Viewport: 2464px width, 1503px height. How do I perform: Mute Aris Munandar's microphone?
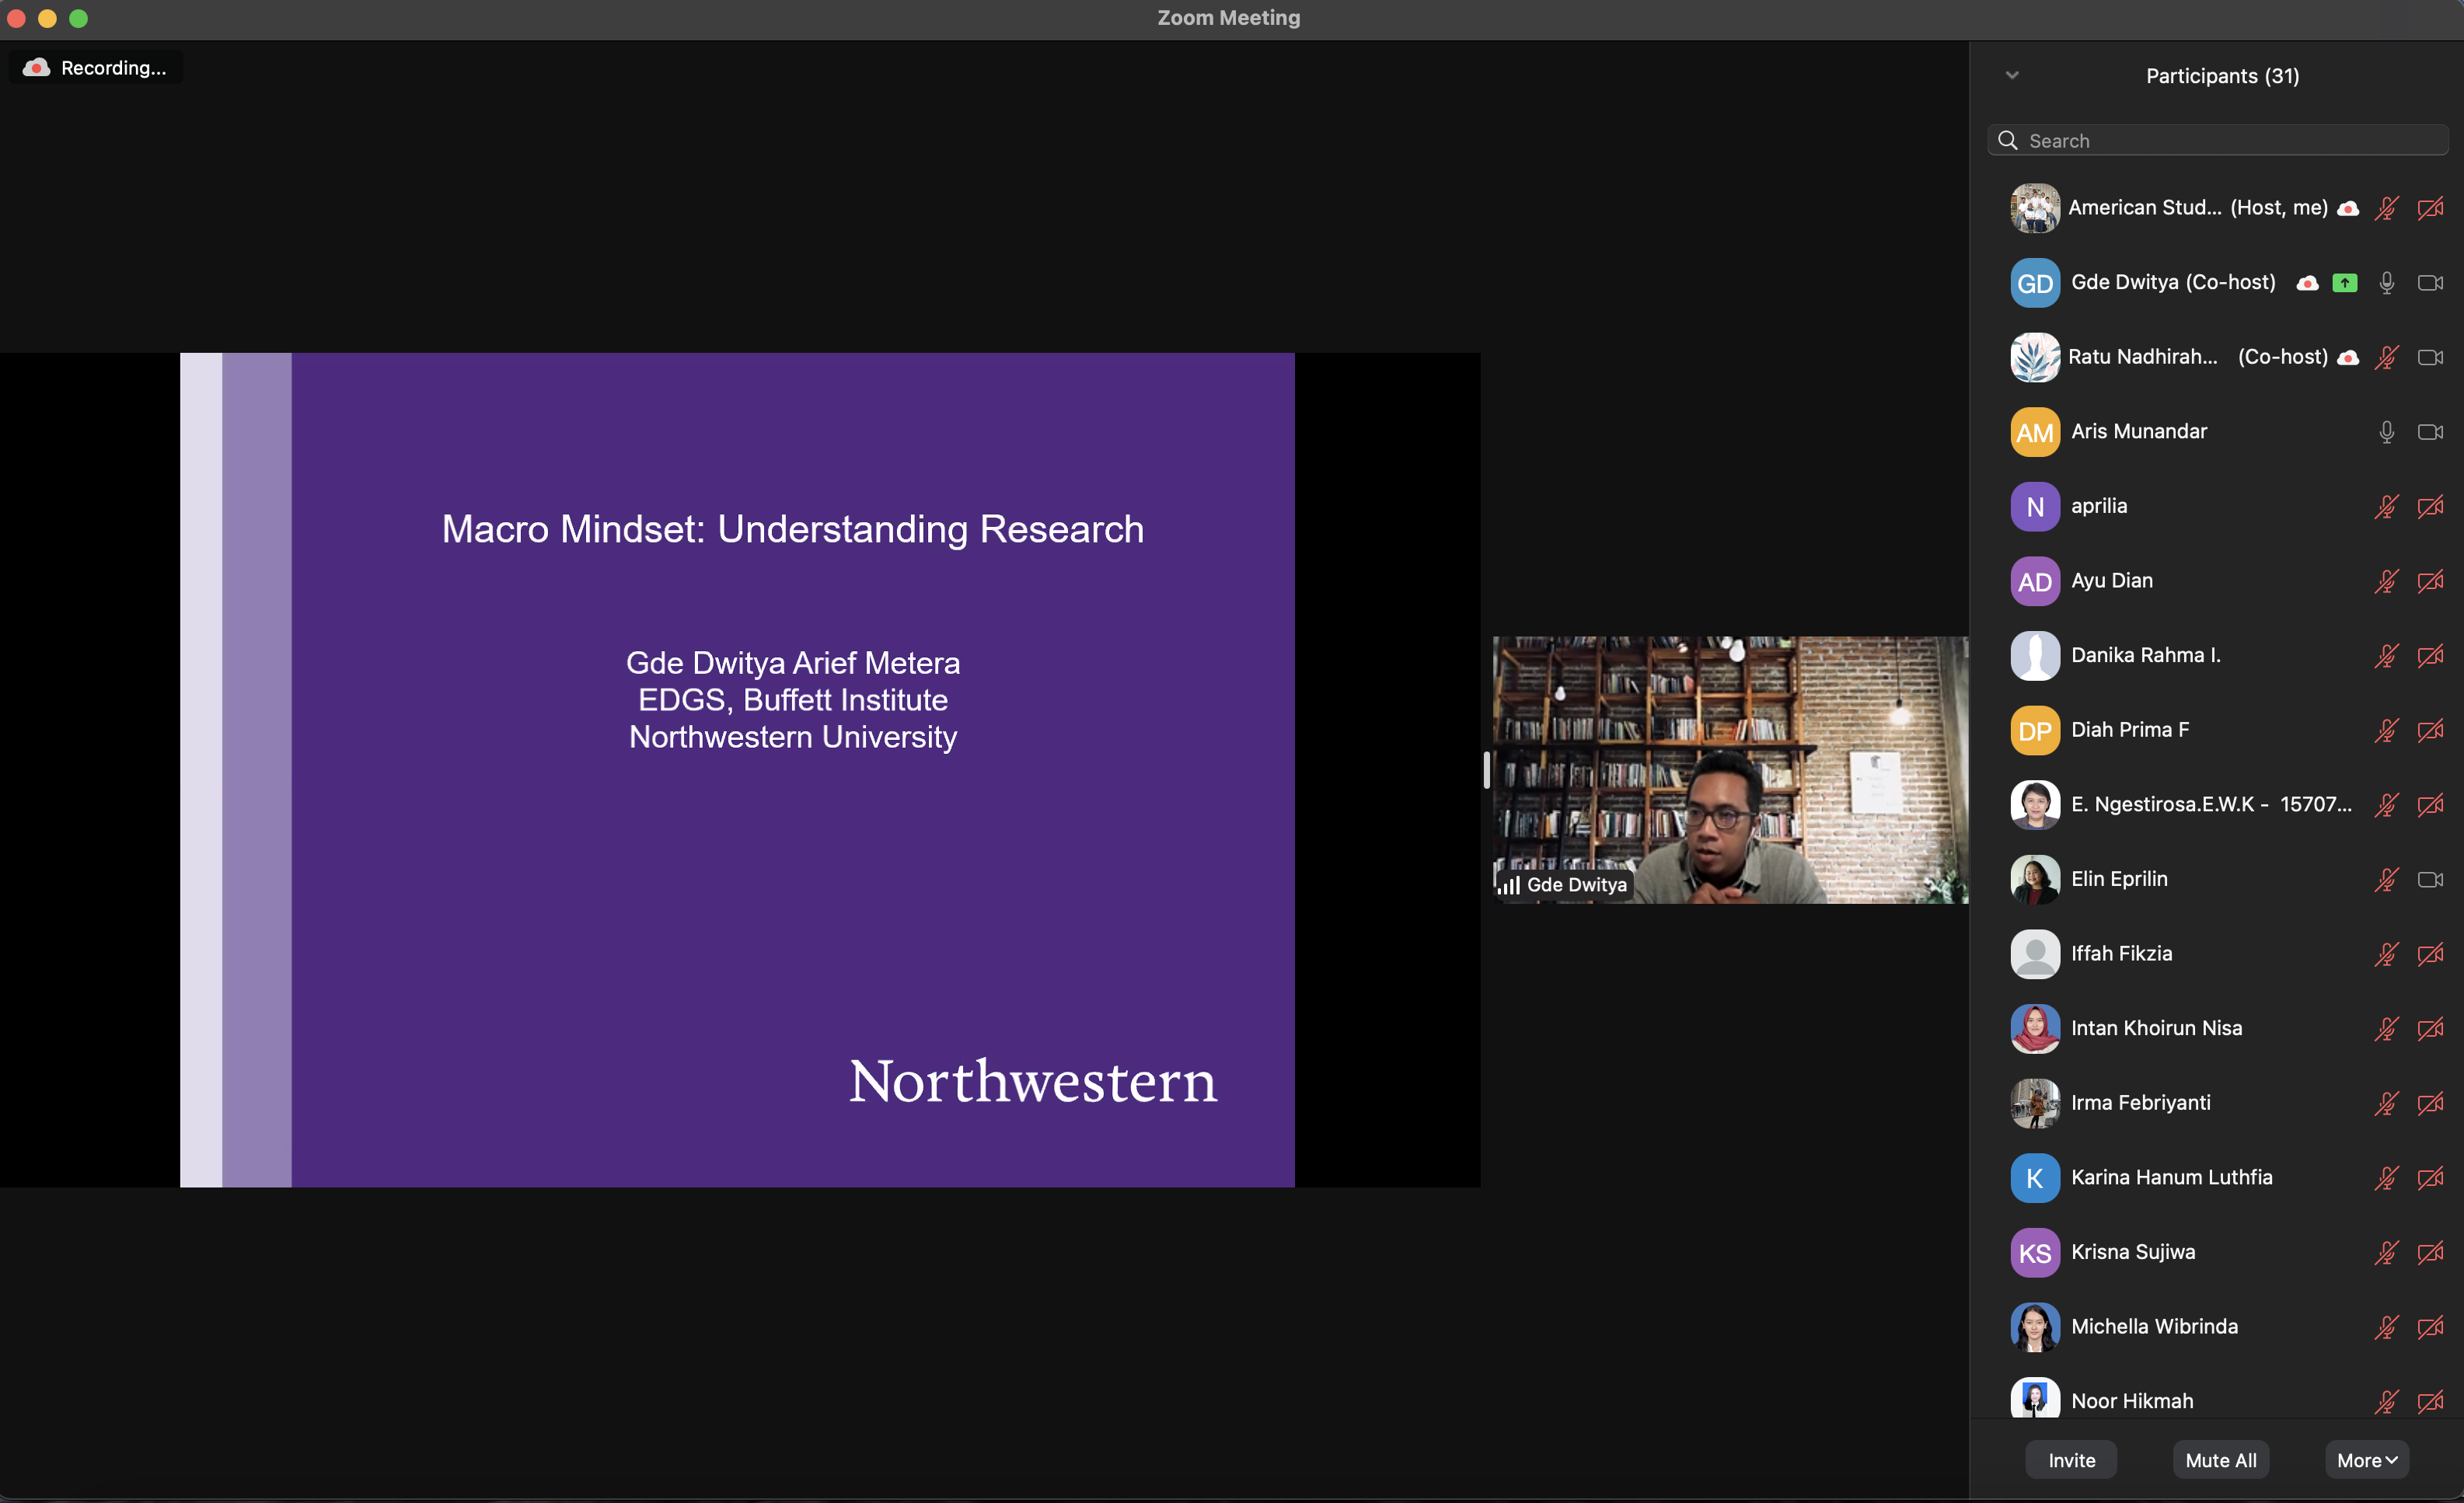pos(2386,432)
